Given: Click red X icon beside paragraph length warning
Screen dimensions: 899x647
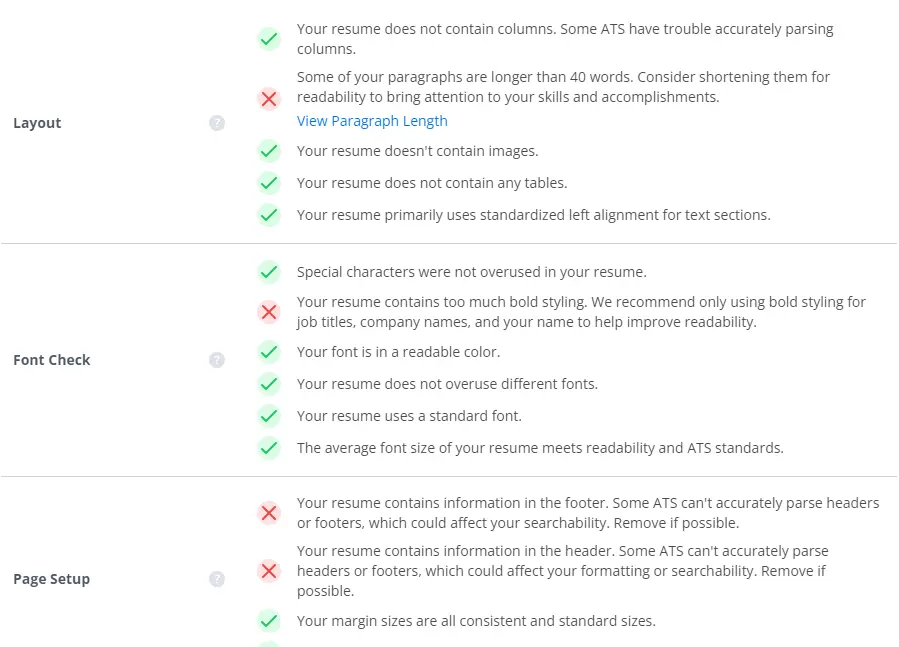Looking at the screenshot, I should tap(269, 98).
